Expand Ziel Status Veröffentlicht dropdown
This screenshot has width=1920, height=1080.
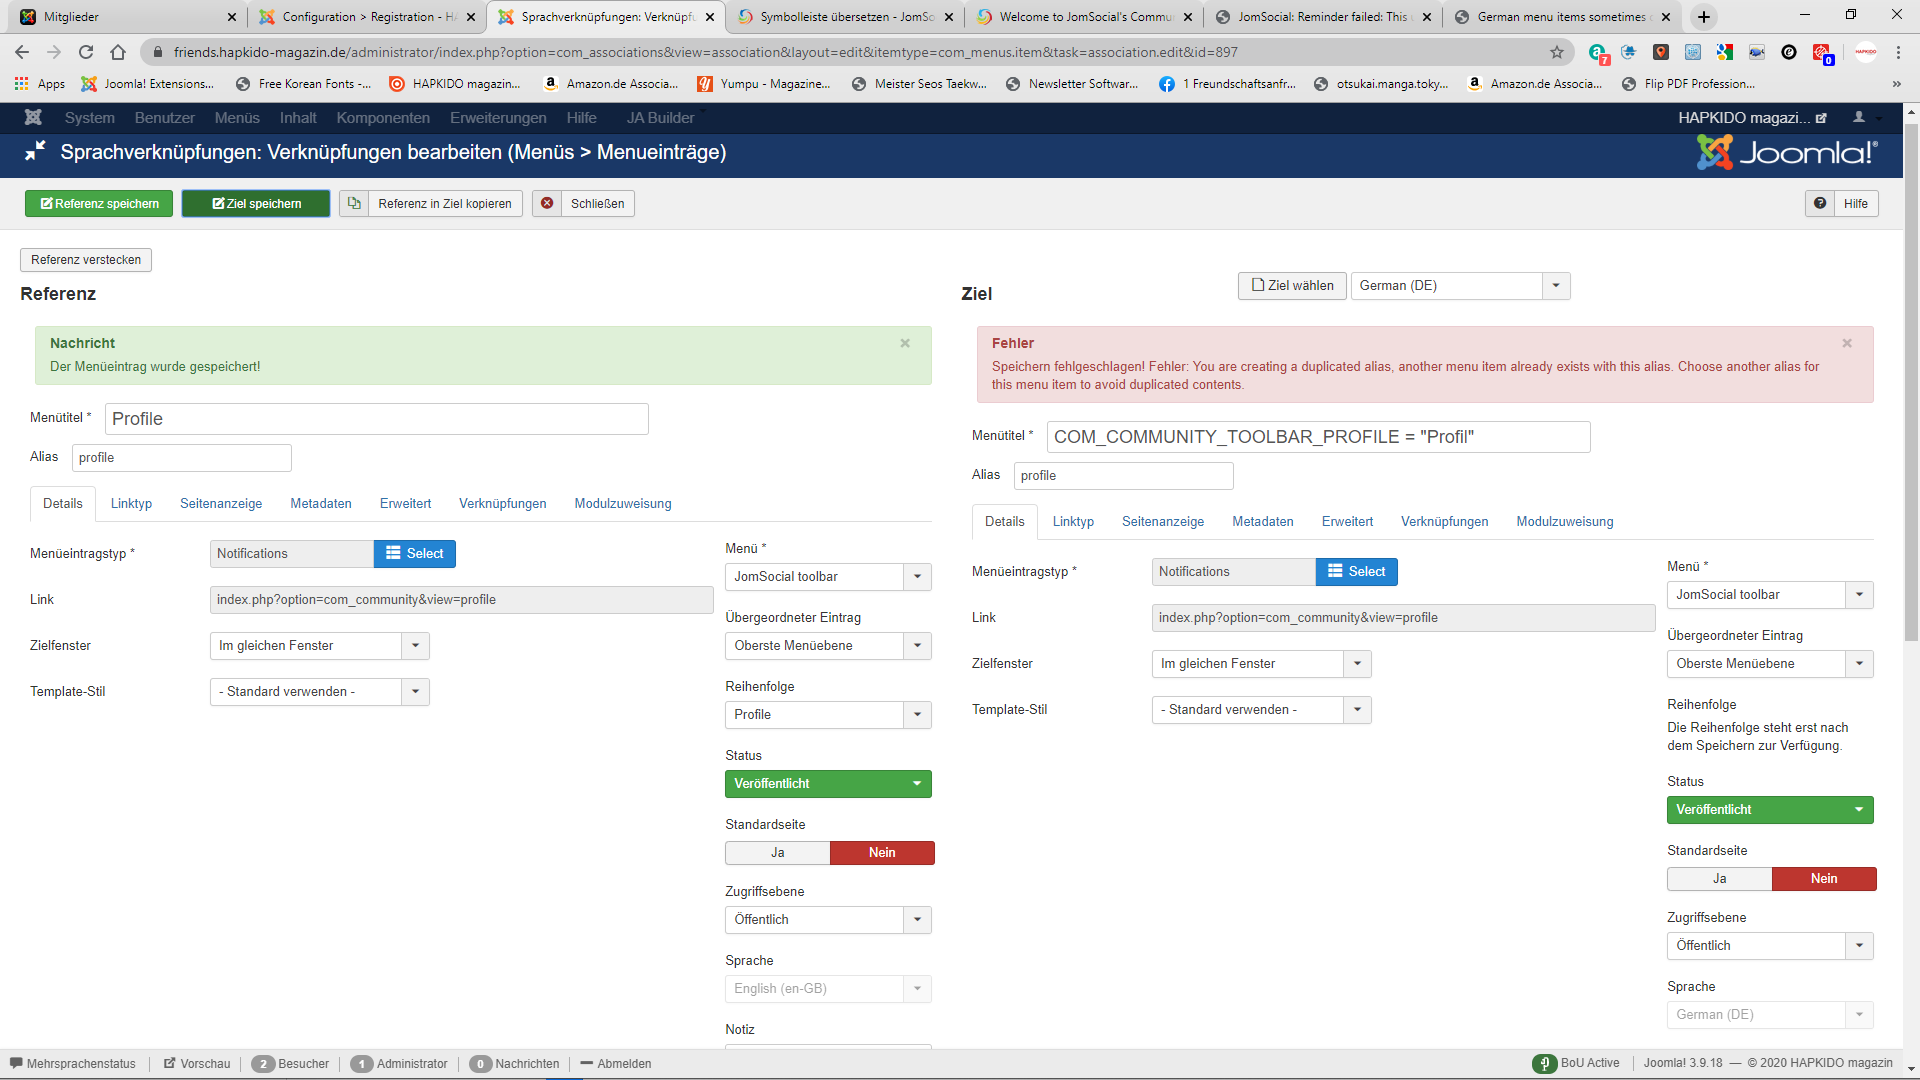1769,810
